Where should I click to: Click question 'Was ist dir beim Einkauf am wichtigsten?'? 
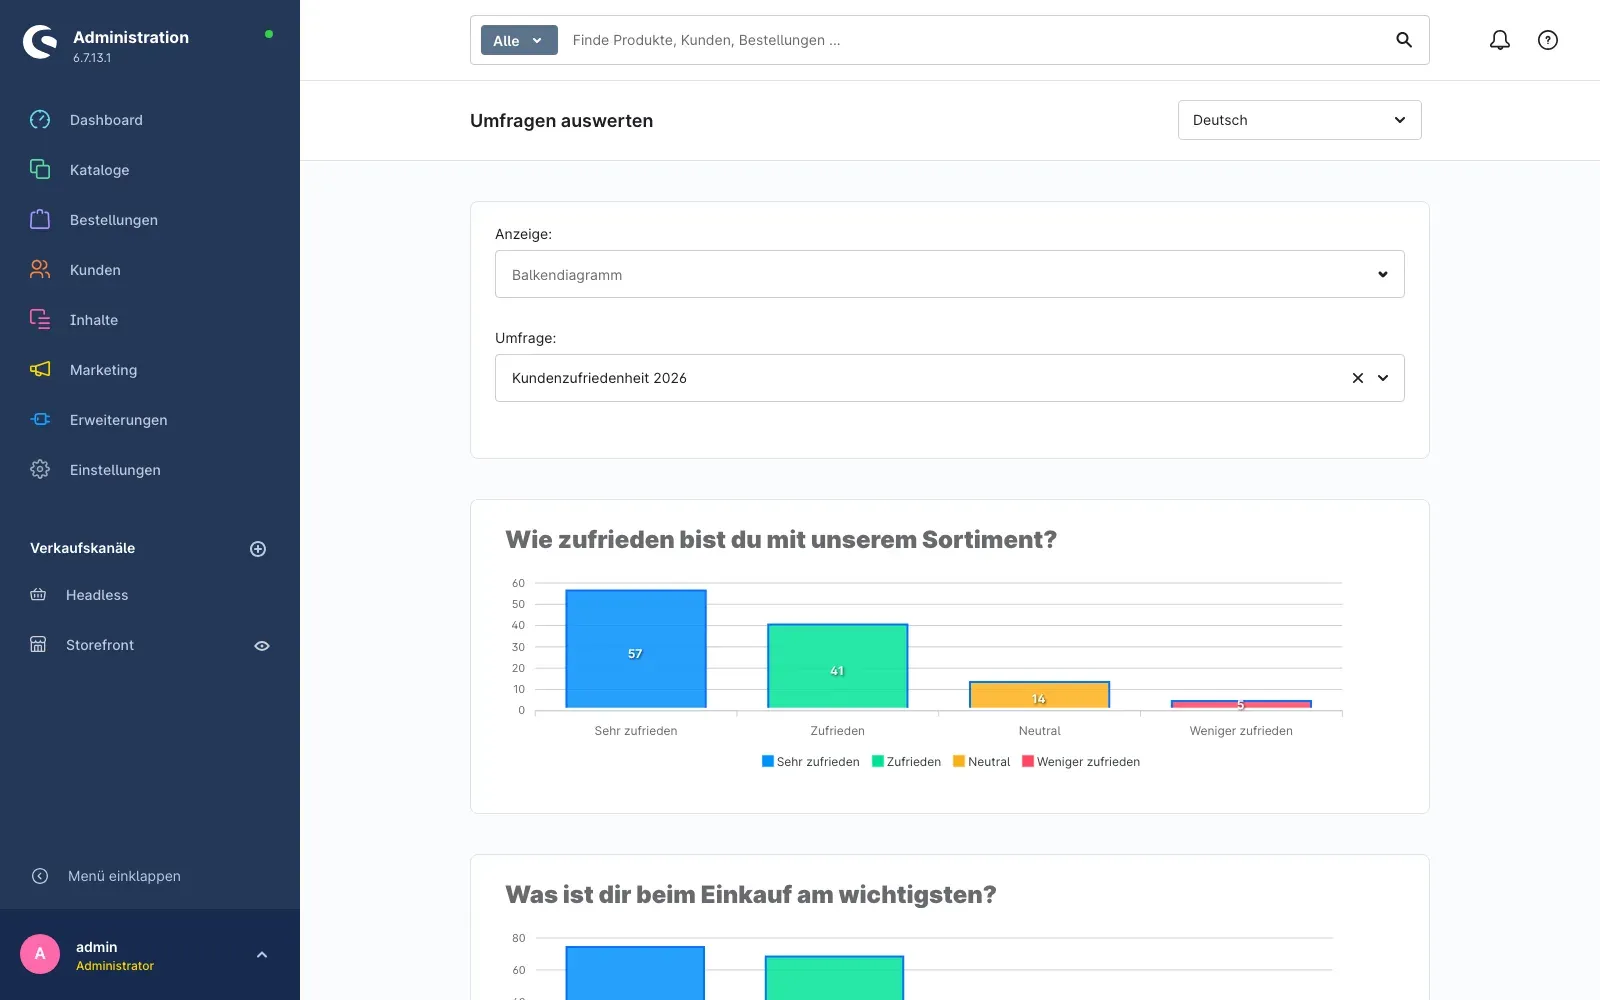(751, 895)
